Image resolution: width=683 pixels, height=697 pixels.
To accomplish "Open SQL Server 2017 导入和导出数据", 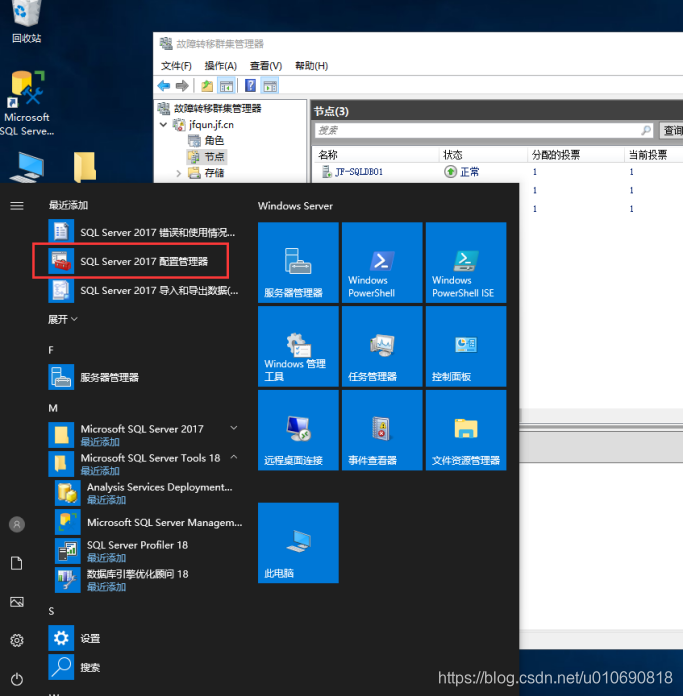I will coord(142,290).
